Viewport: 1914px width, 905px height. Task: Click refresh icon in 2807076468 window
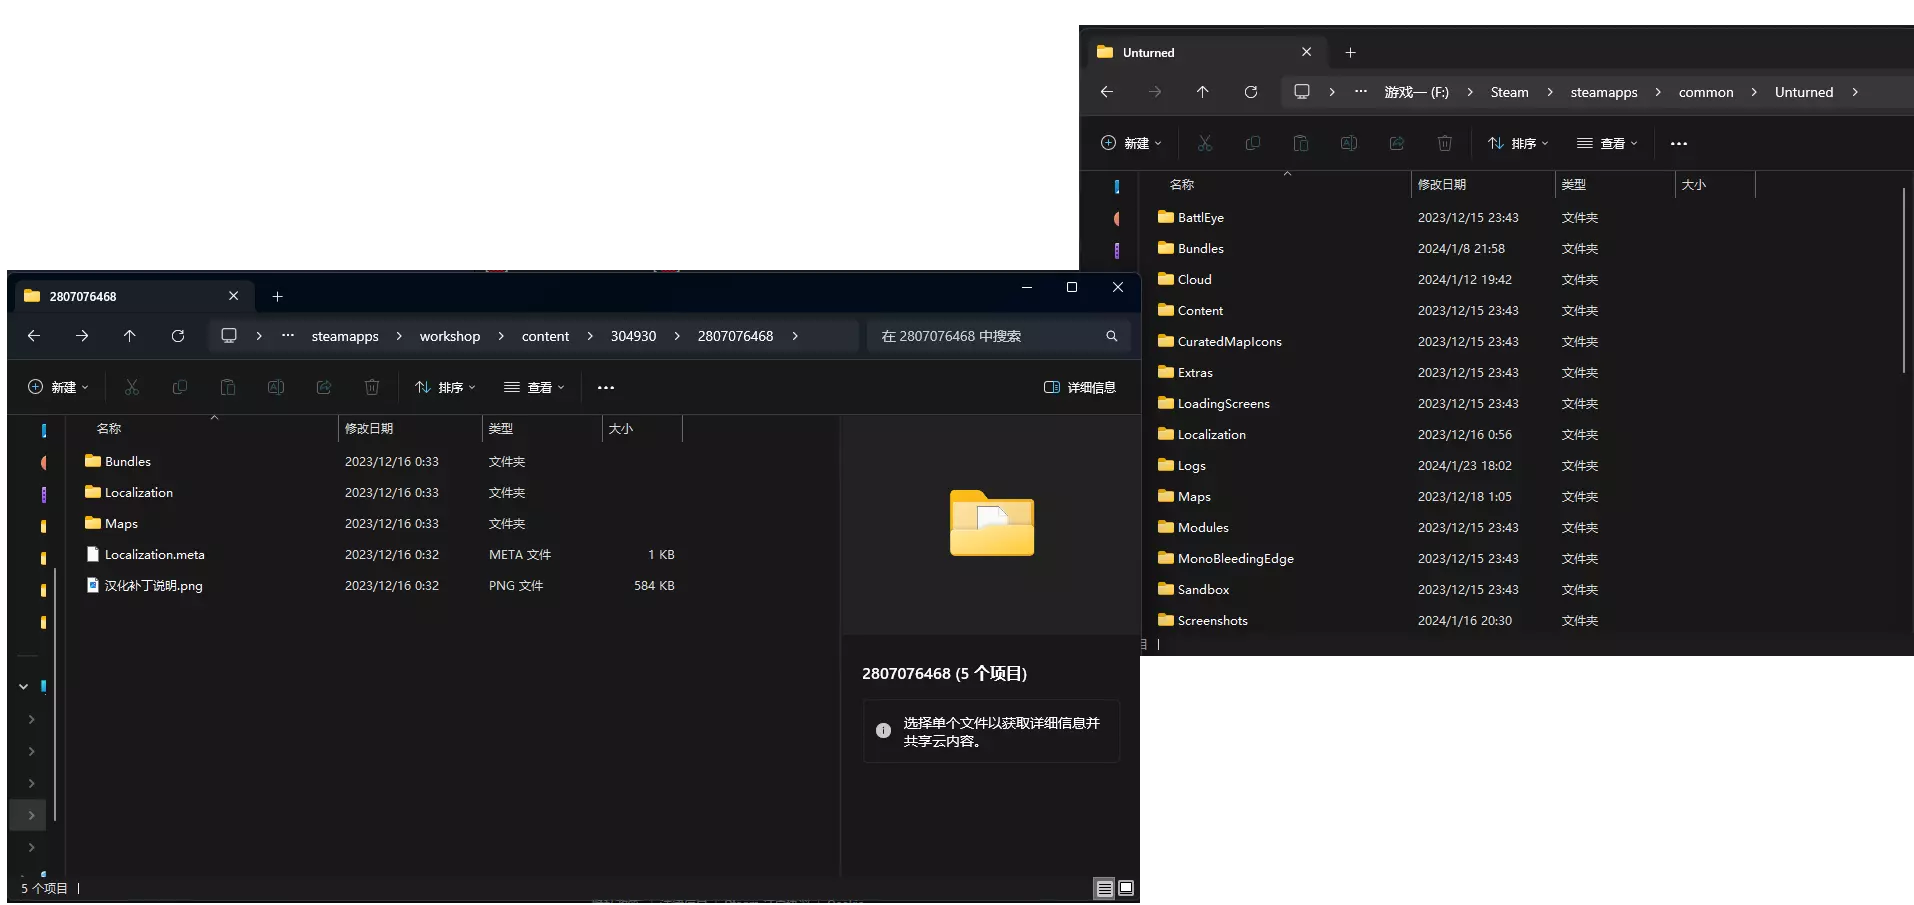(178, 336)
